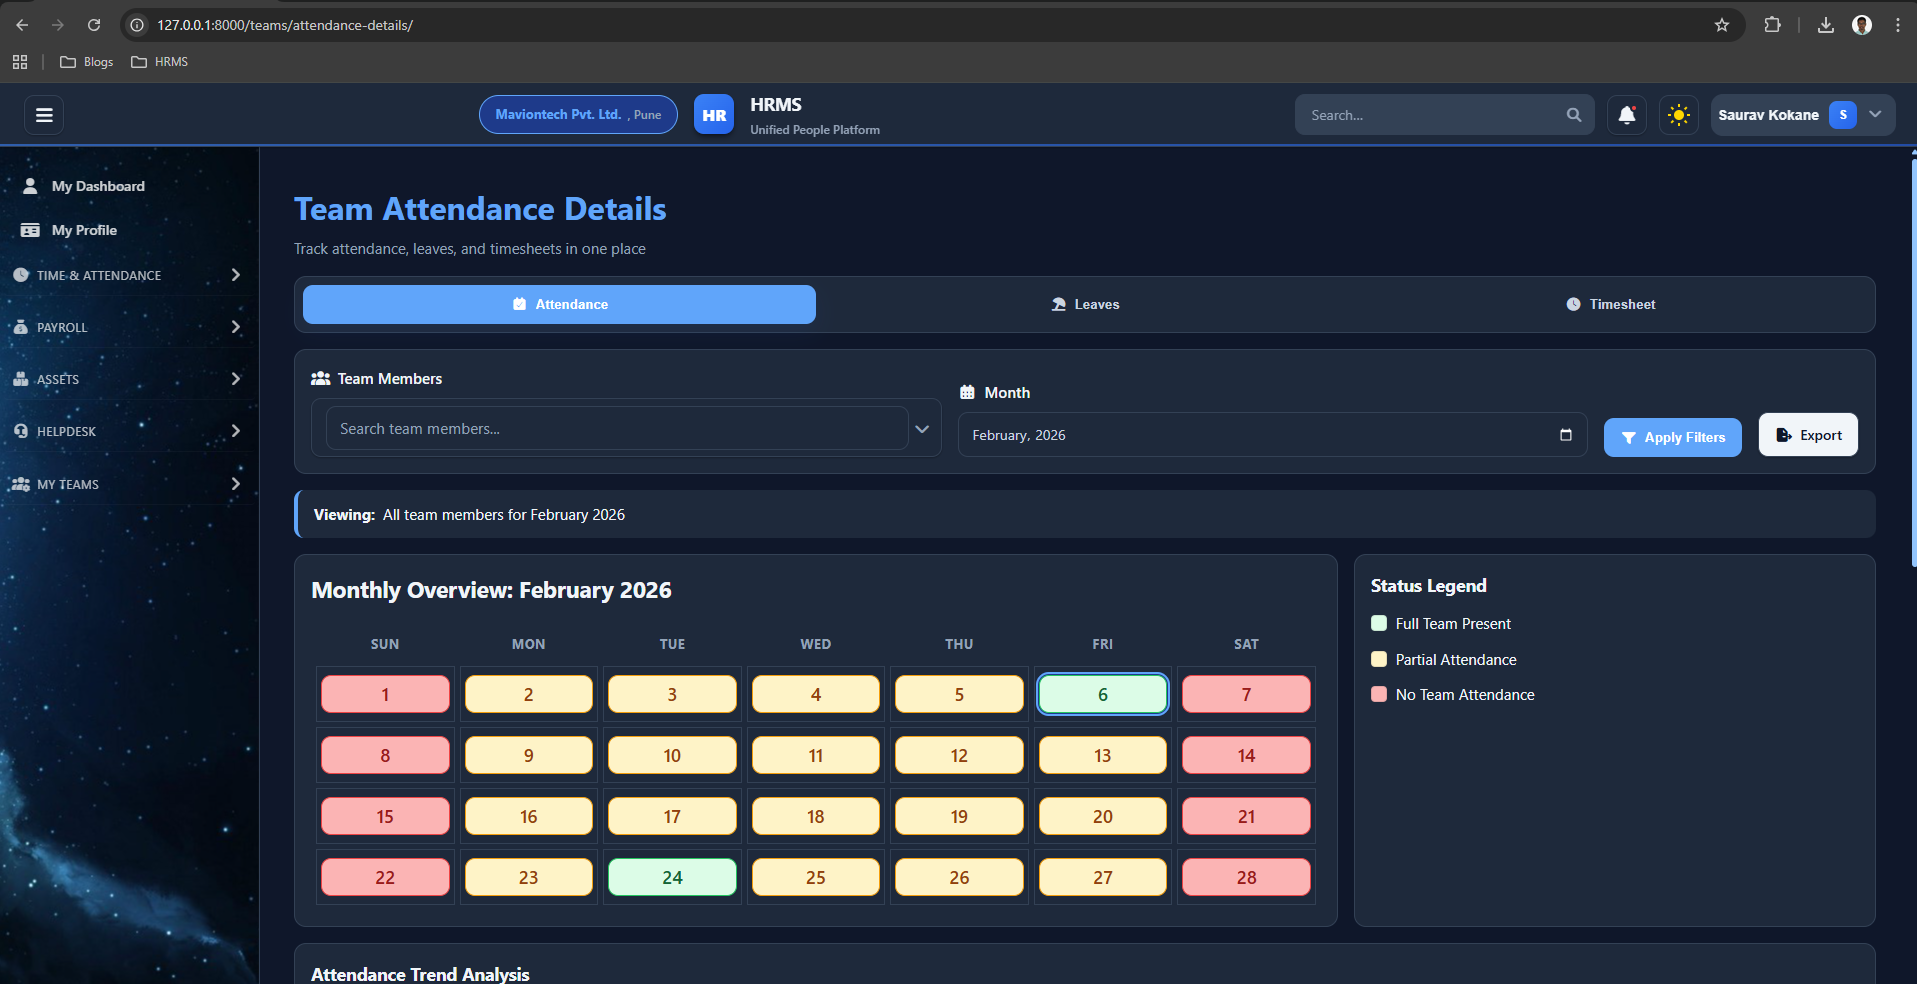
Task: Click the Export button
Action: tap(1807, 435)
